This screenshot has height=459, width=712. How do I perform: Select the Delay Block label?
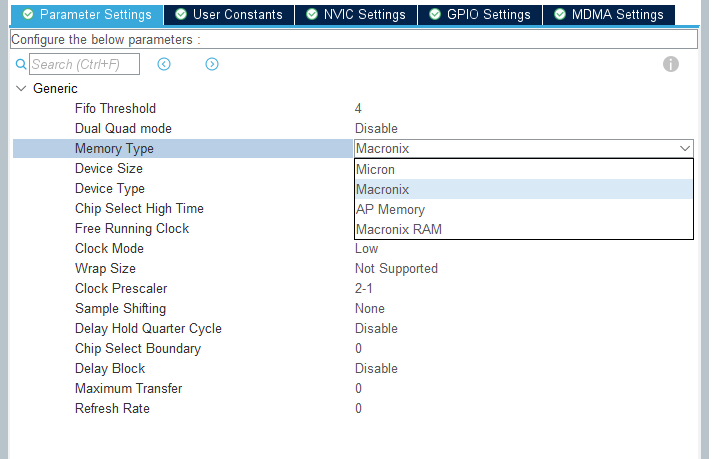tap(110, 368)
